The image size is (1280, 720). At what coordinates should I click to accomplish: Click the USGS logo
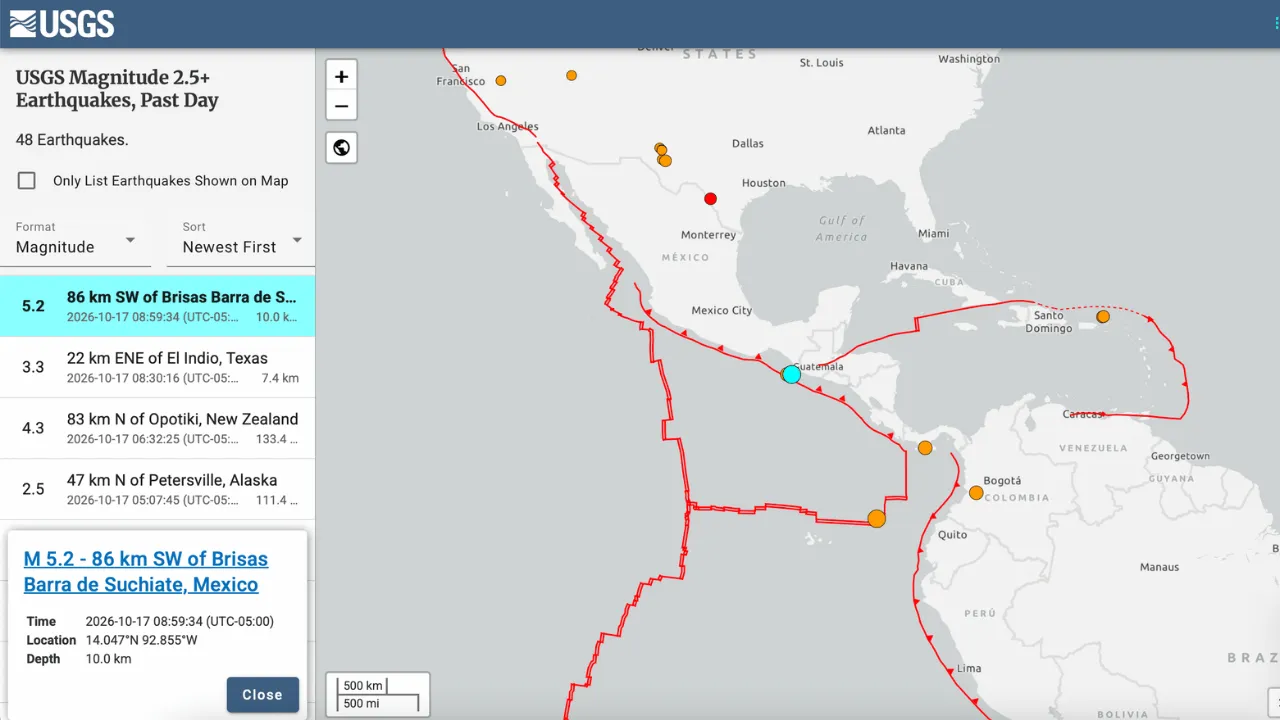point(62,24)
